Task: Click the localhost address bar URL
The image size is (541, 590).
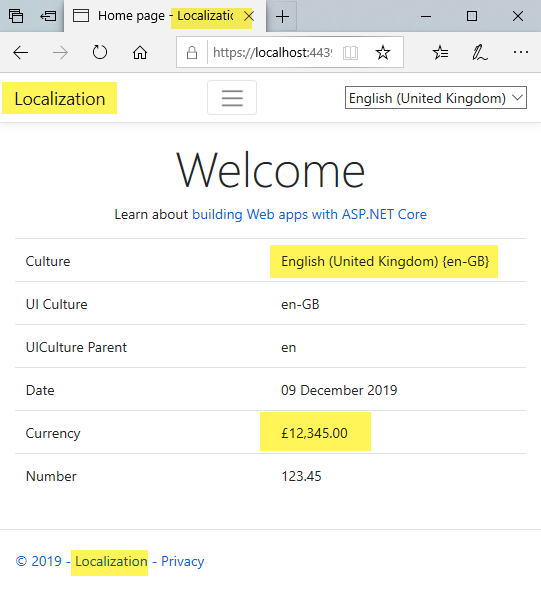Action: 272,53
